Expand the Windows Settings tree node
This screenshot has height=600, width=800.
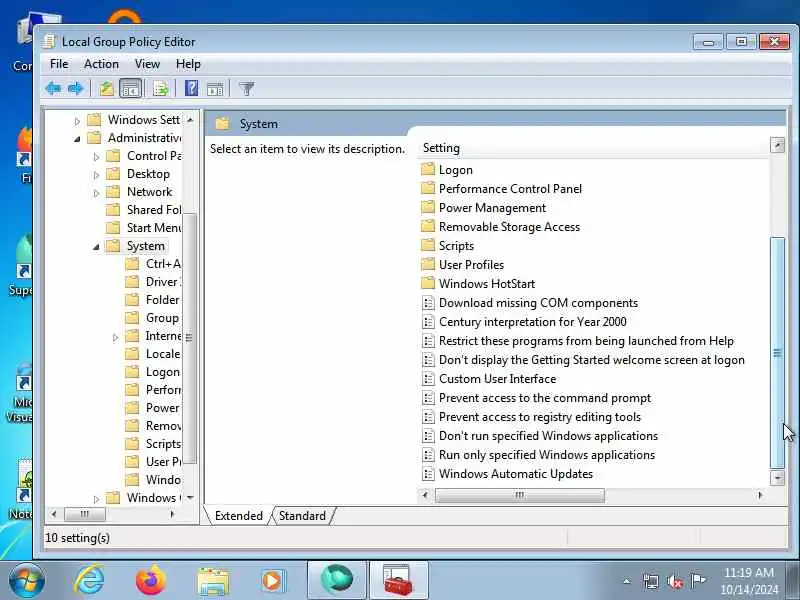[x=77, y=121]
